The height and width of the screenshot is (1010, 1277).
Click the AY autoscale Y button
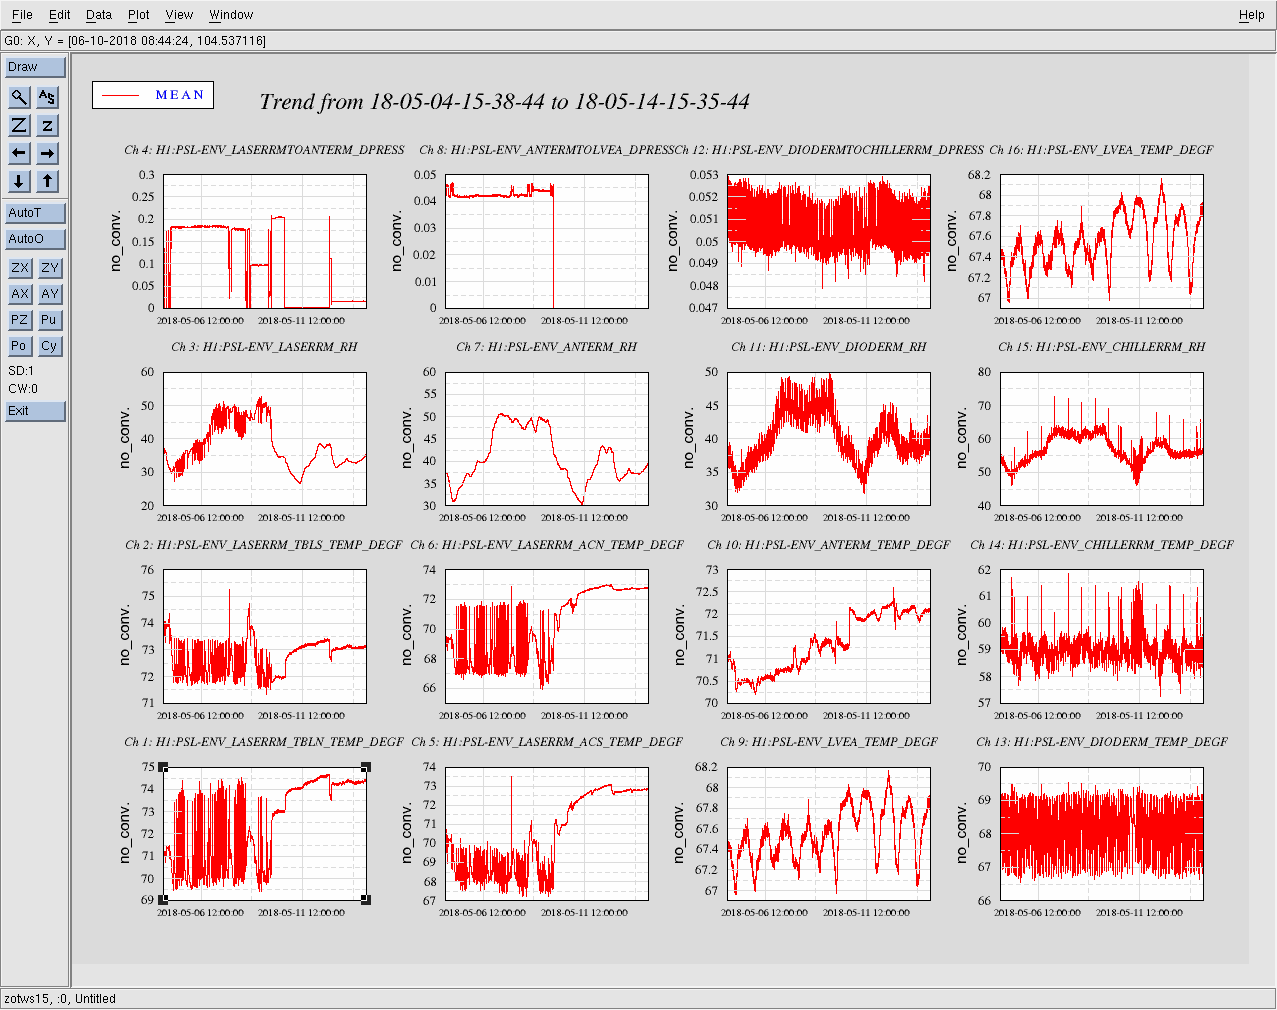[50, 294]
